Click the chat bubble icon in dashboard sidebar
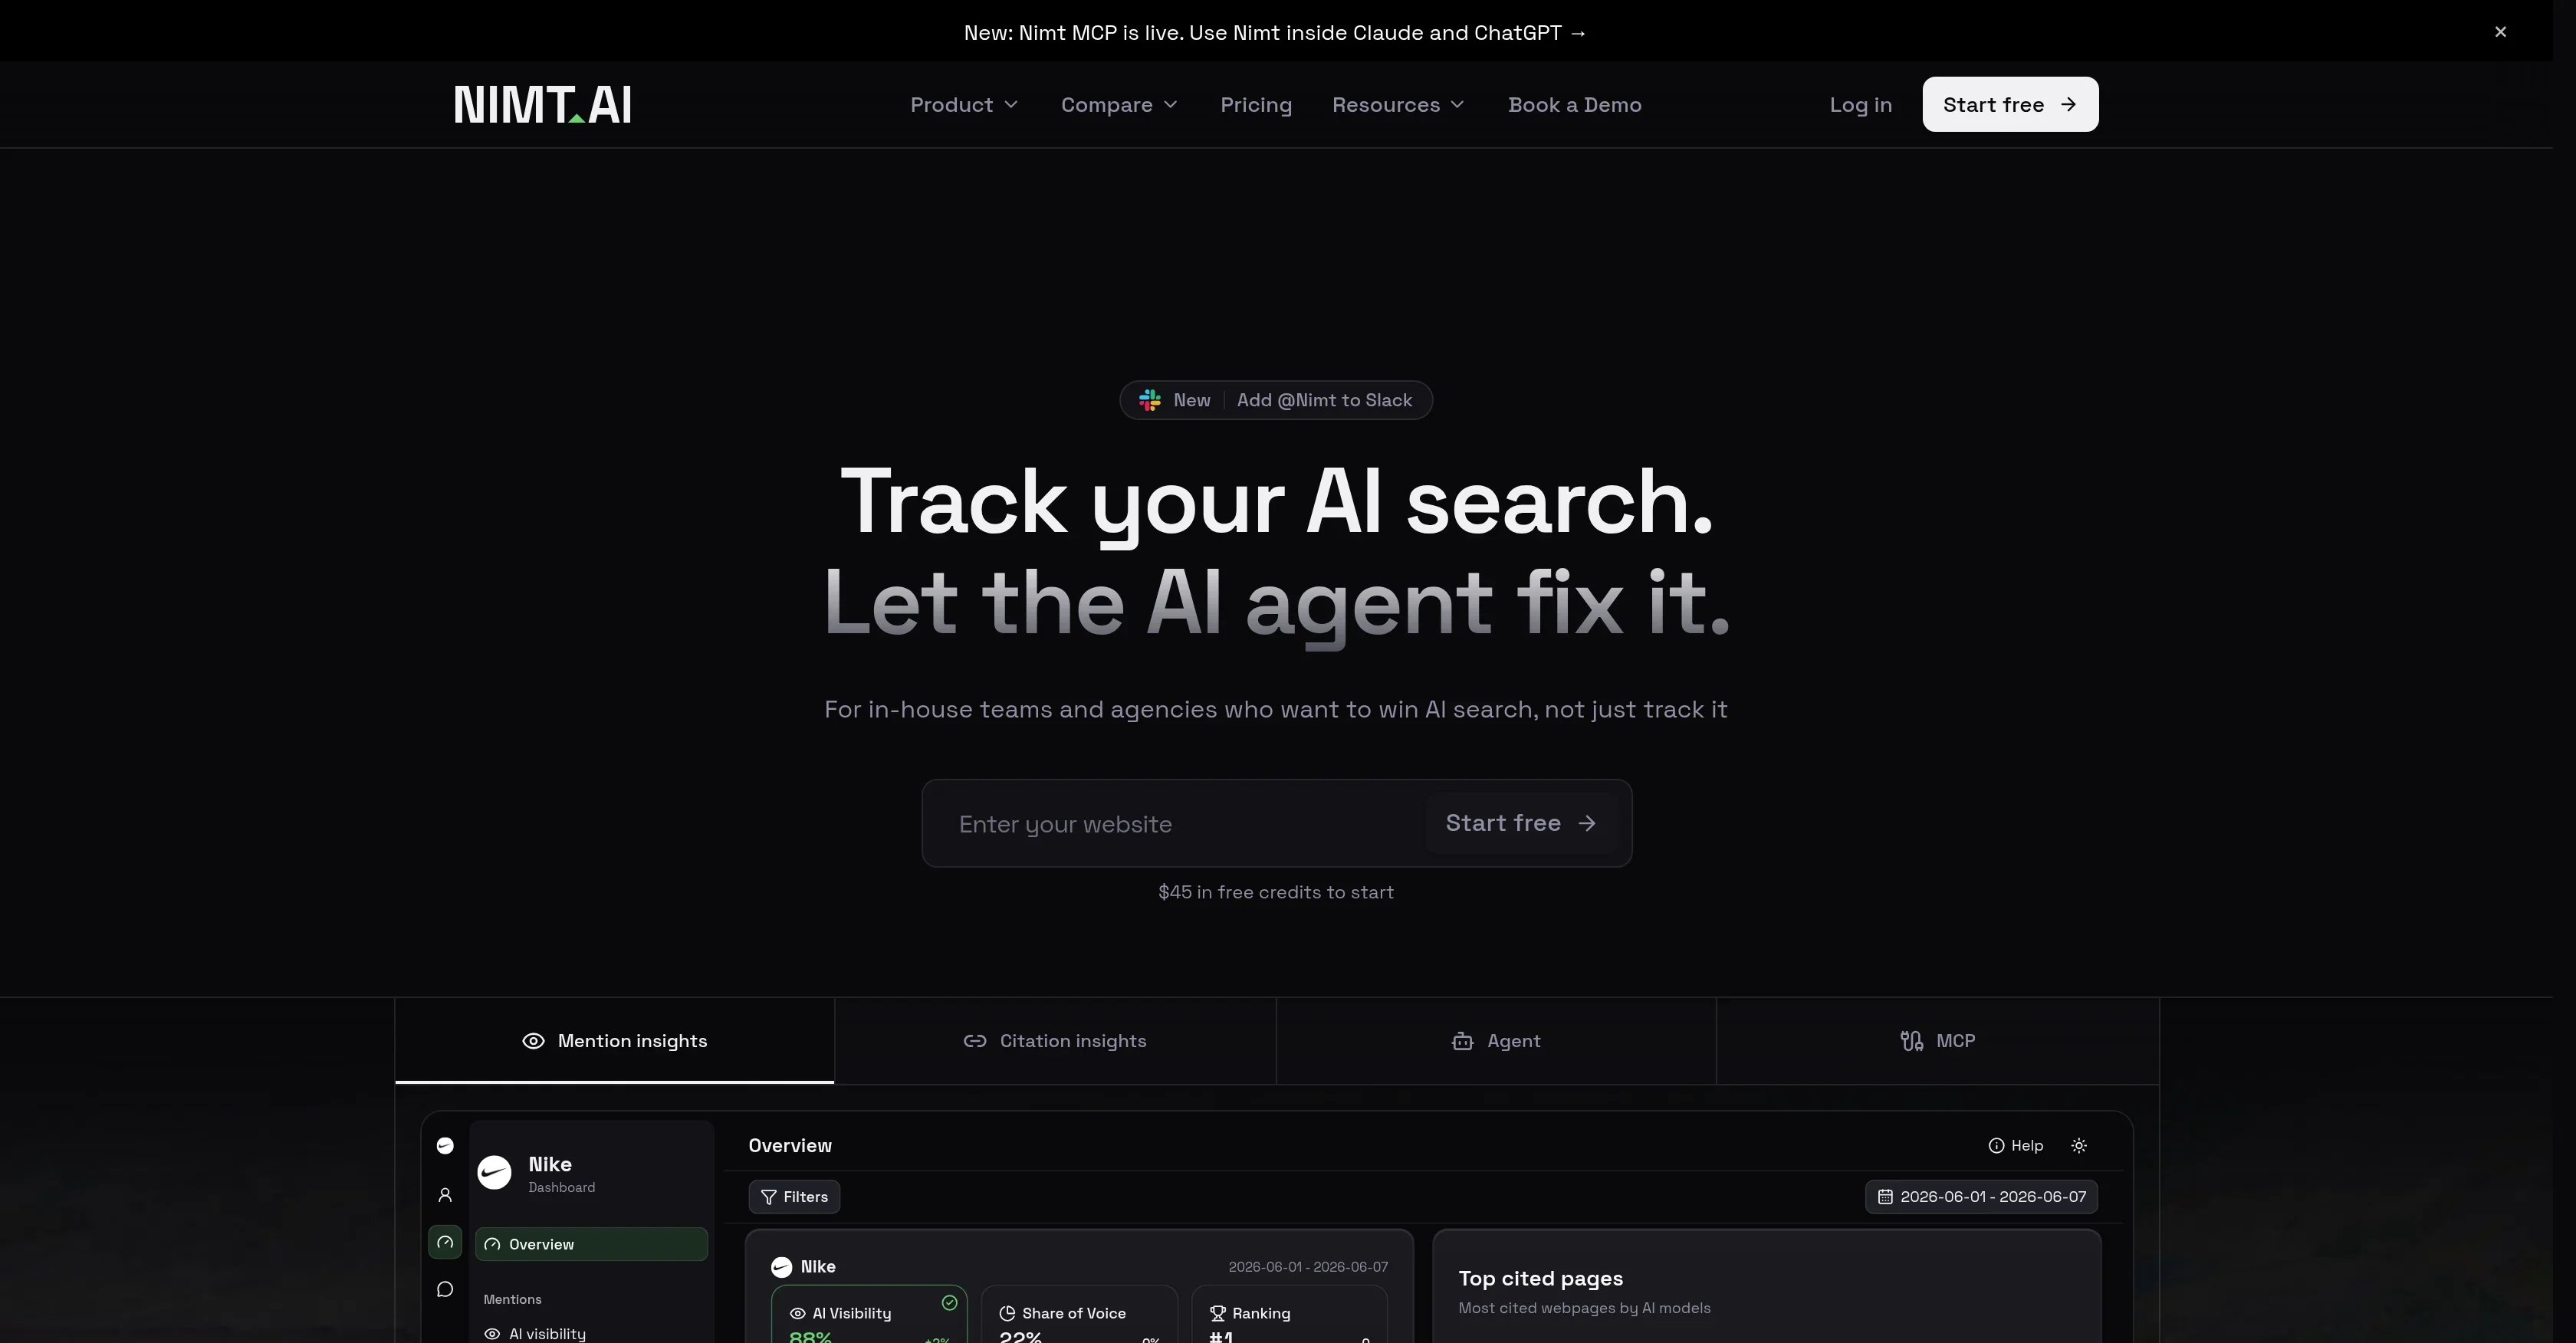 coord(445,1289)
